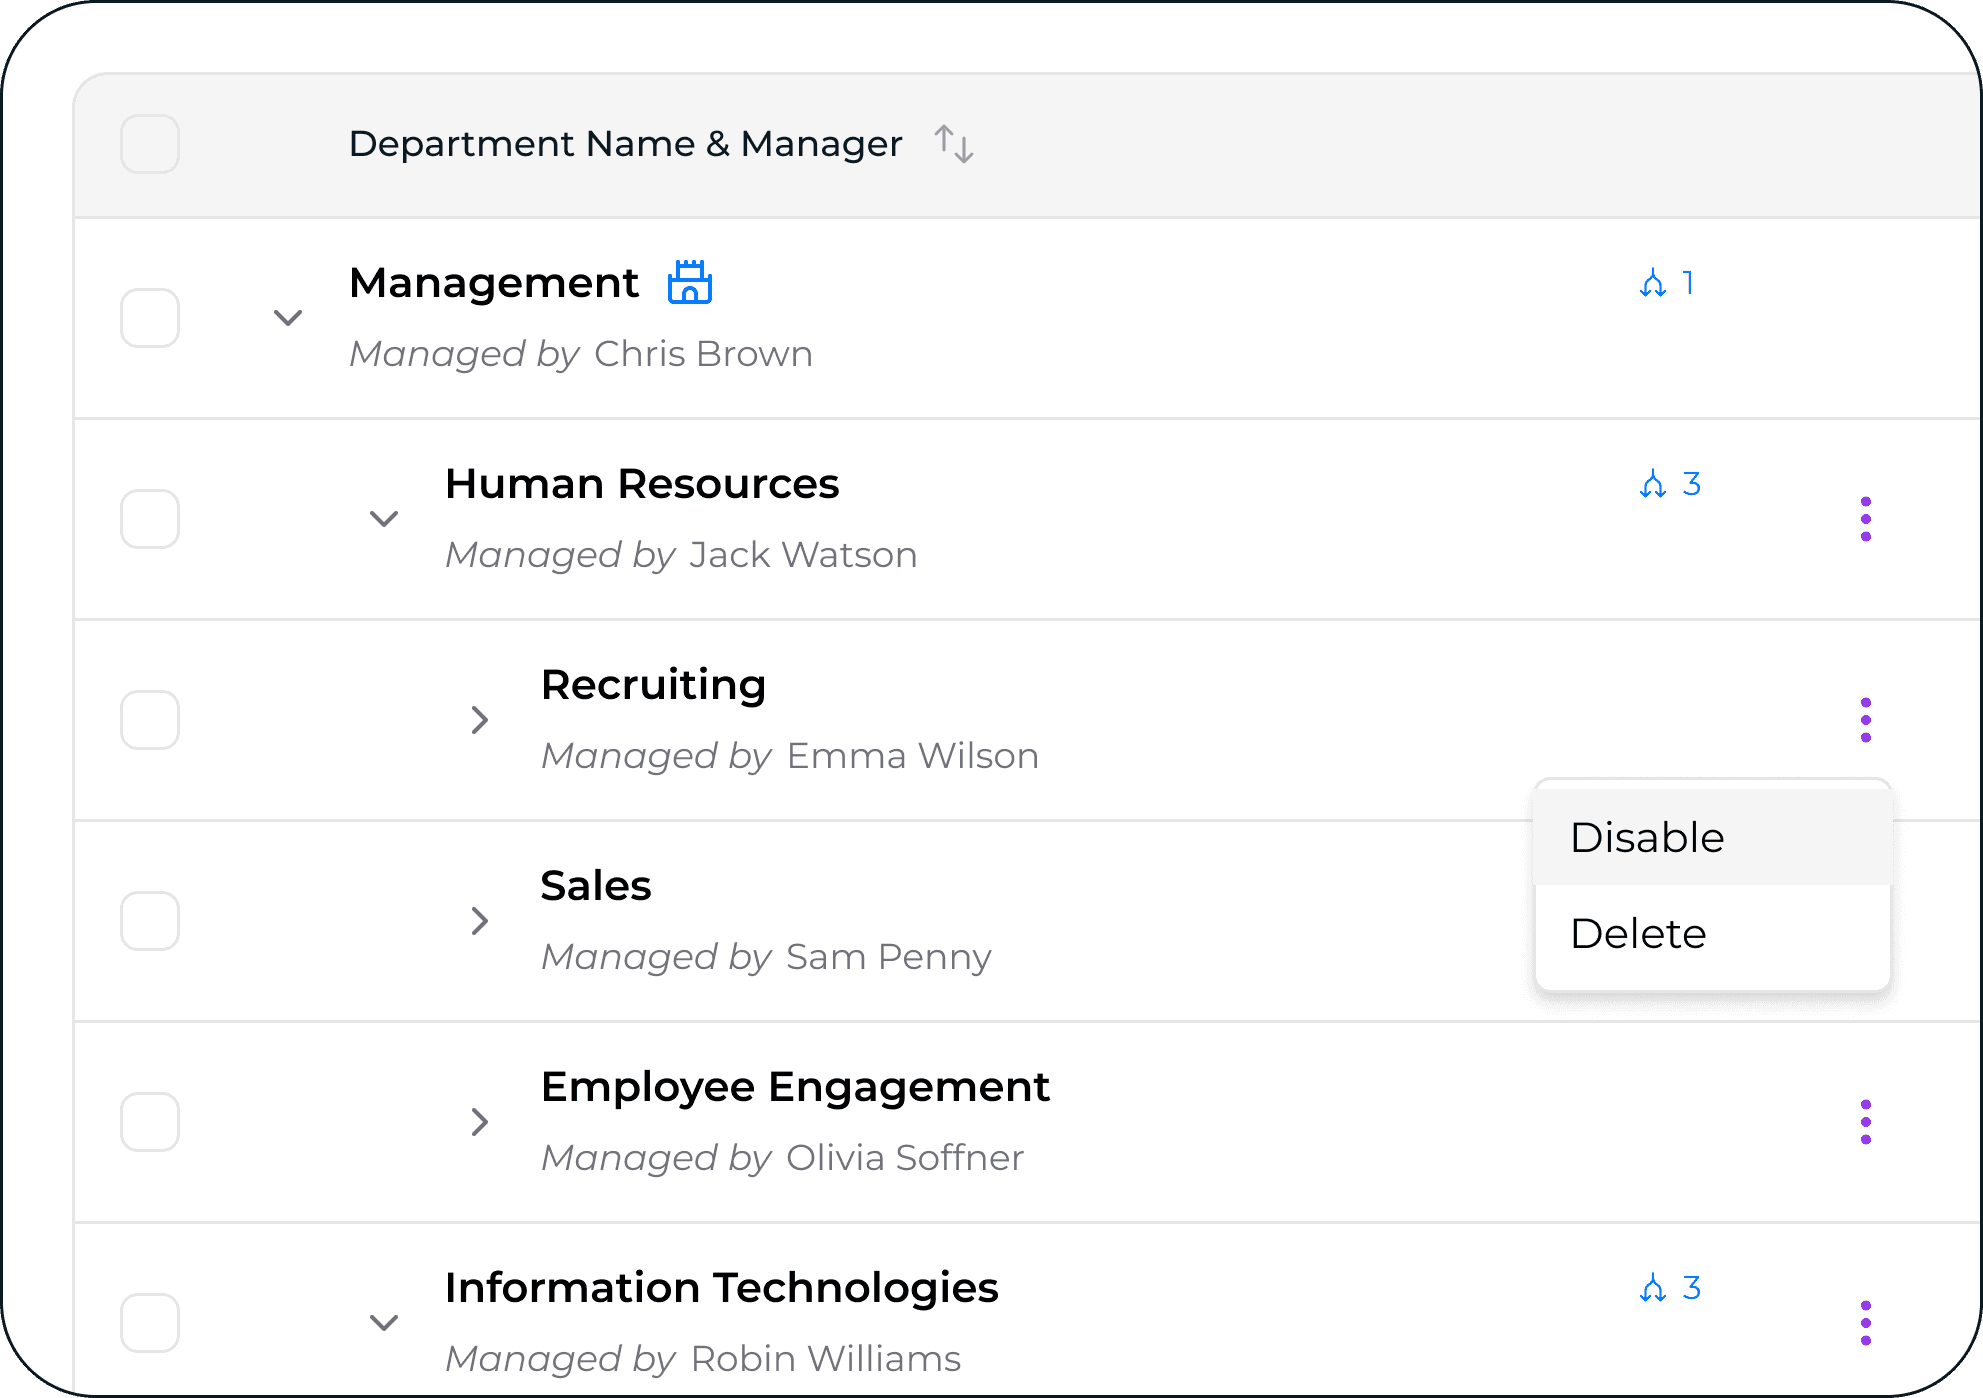Open three-dot menu for Human Resources
This screenshot has height=1398, width=1983.
click(1865, 519)
